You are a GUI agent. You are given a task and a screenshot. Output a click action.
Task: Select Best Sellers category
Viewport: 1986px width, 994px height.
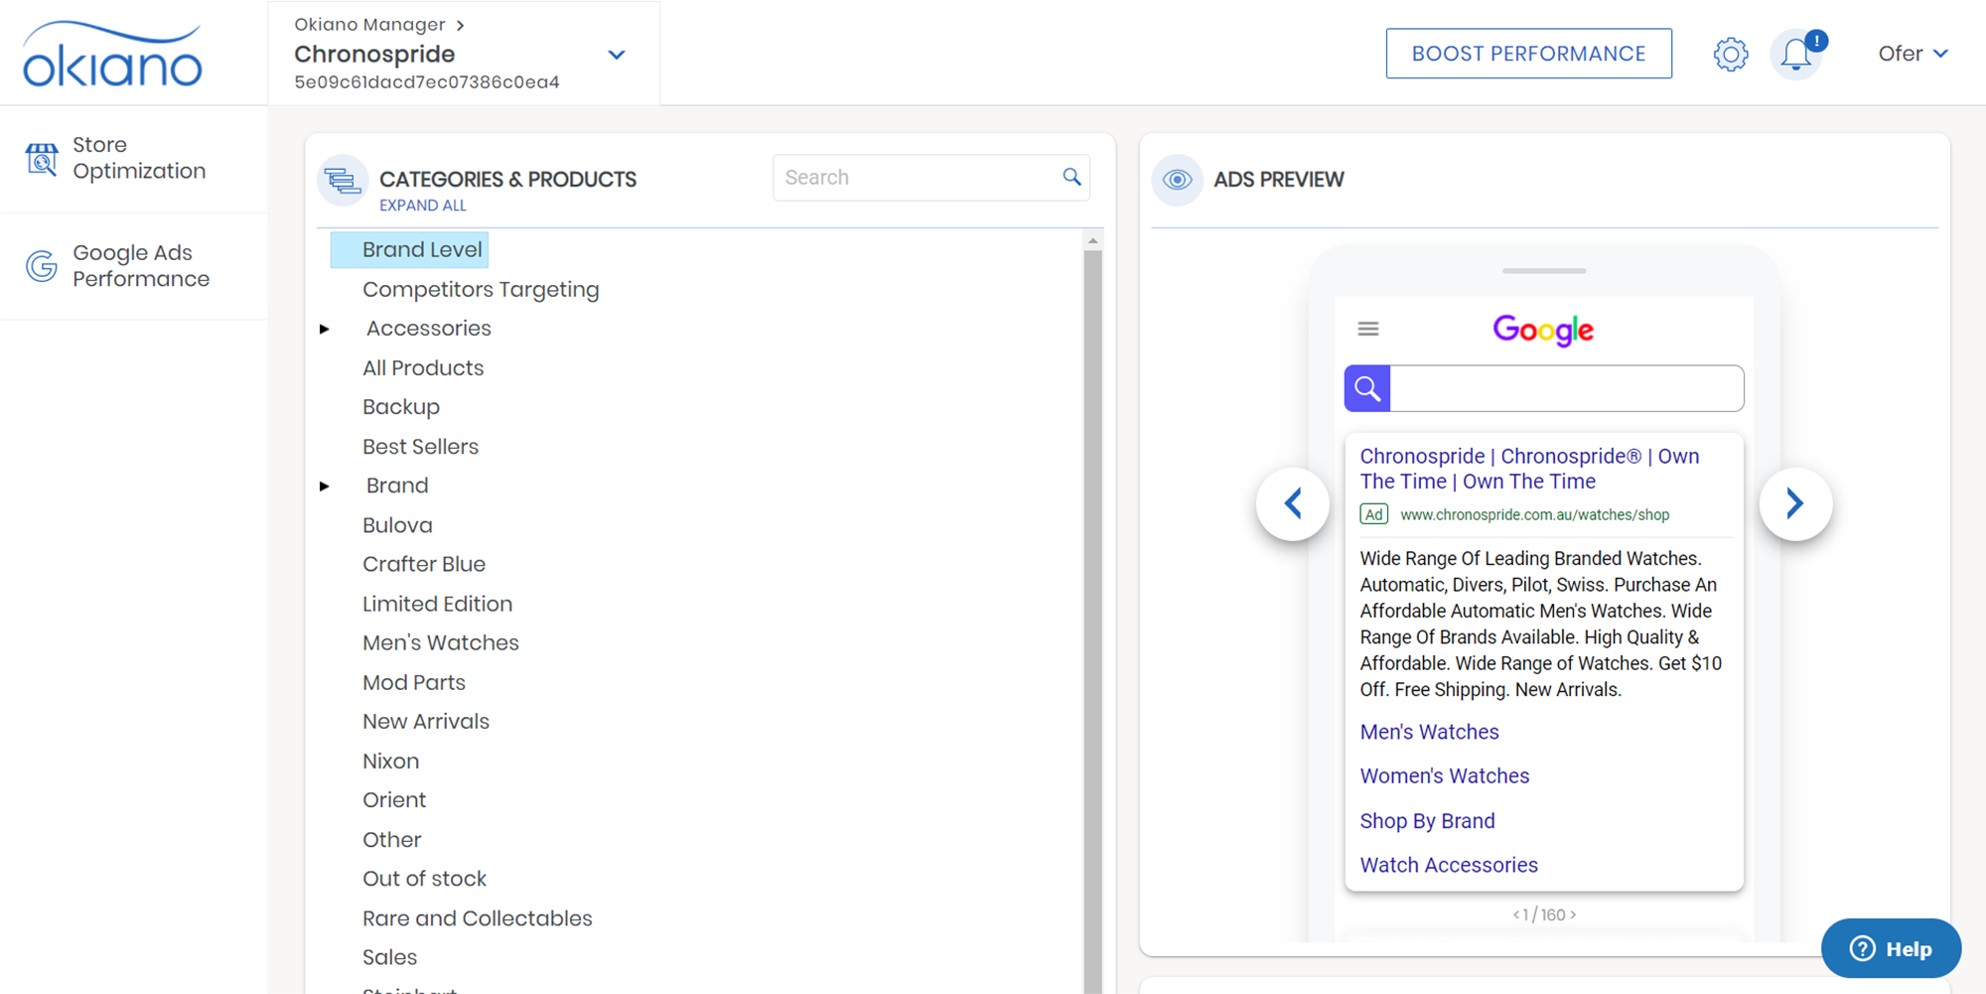[x=420, y=447]
